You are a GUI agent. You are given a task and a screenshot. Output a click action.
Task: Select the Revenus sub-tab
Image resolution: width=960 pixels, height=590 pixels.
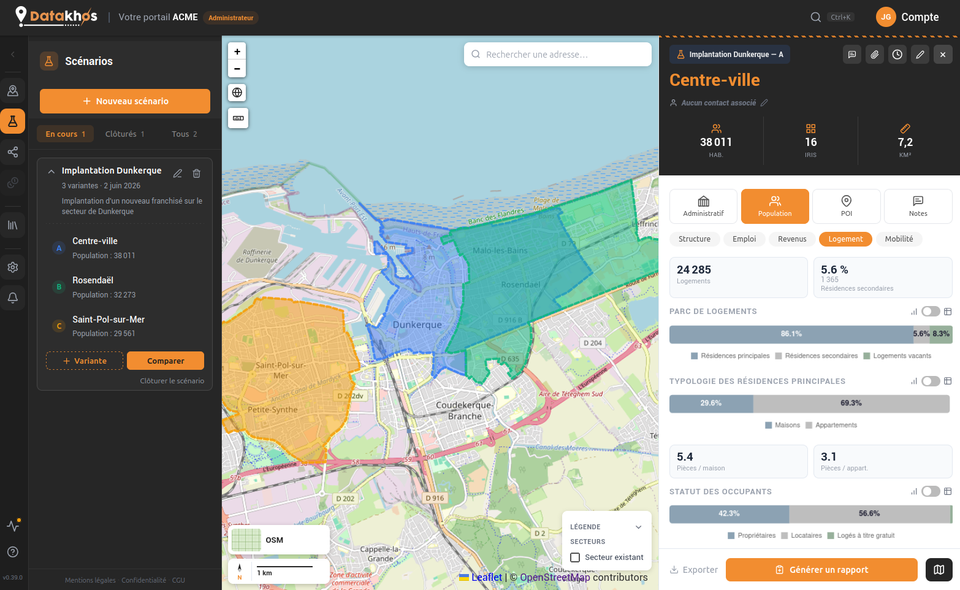coord(792,239)
